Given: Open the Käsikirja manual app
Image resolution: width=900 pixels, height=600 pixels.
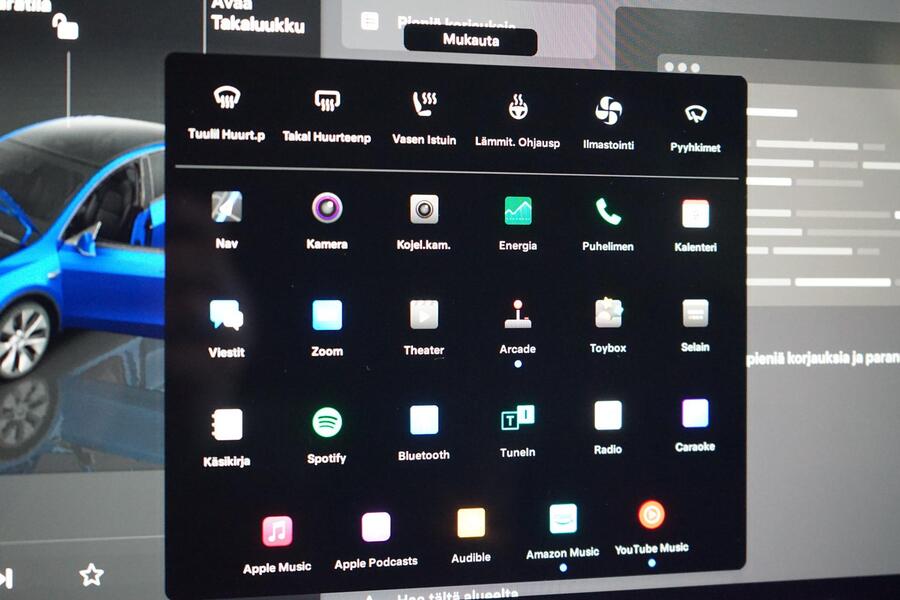Looking at the screenshot, I should coord(227,425).
